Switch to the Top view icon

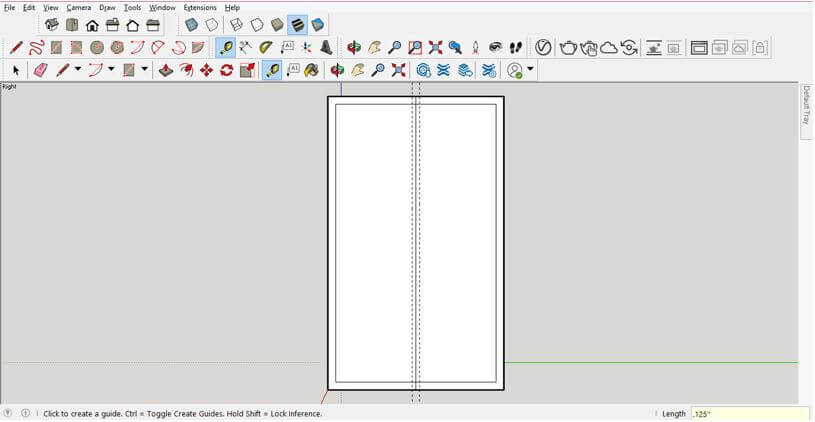(72, 24)
